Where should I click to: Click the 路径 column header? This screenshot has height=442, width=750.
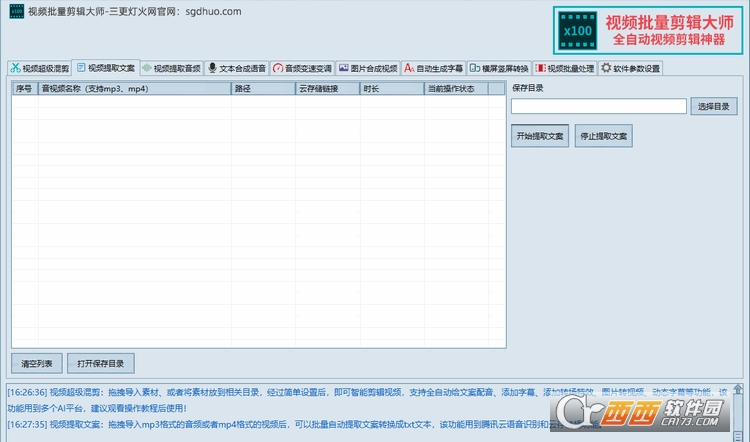pyautogui.click(x=264, y=88)
